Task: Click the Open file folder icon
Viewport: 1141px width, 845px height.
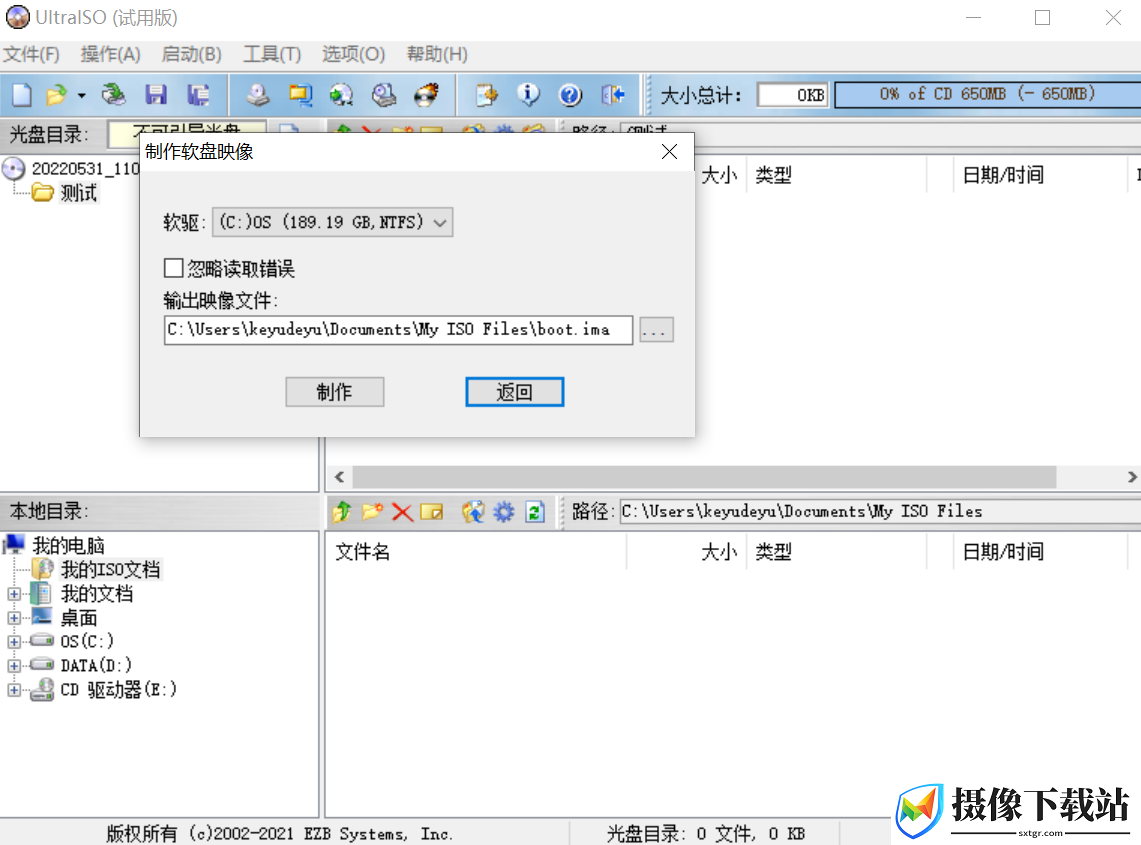Action: tap(56, 95)
